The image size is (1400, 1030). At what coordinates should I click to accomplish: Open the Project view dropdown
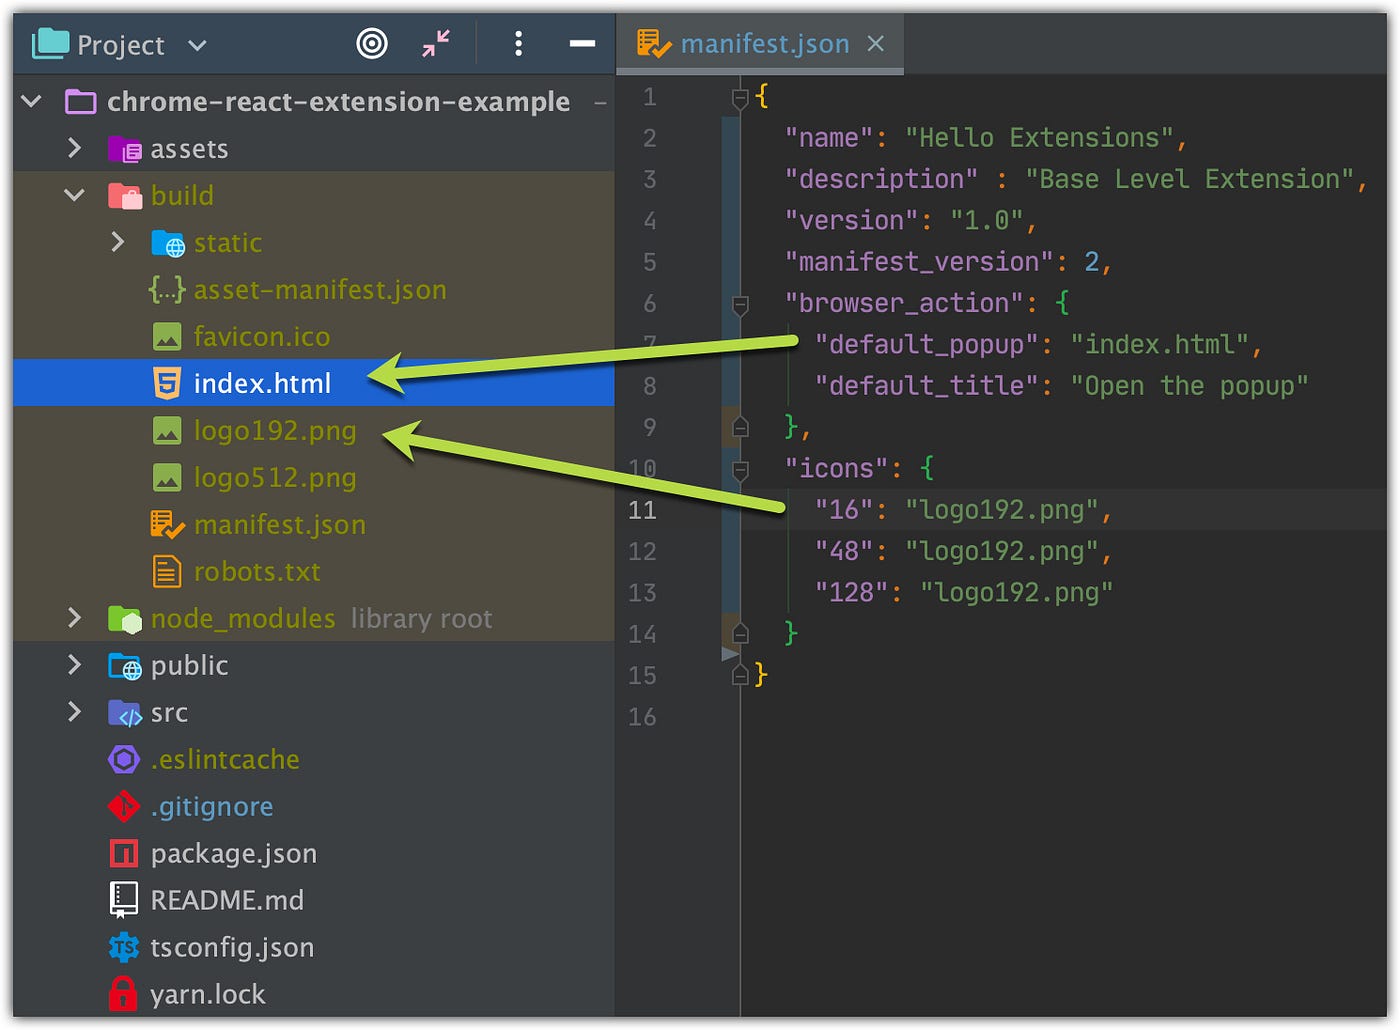(x=197, y=45)
